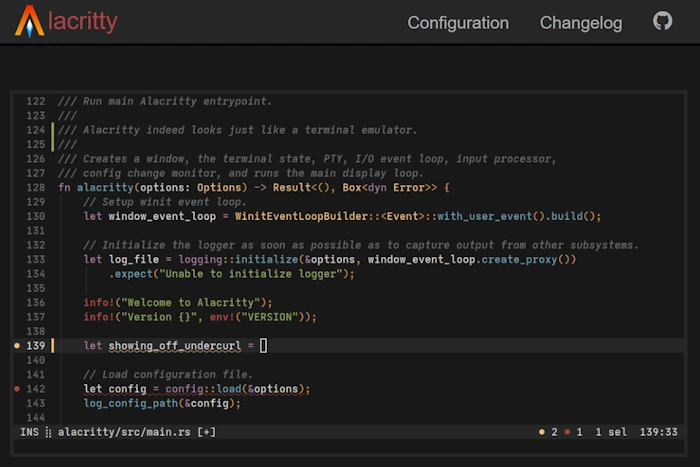Click line number 139
The image size is (700, 467).
point(36,346)
